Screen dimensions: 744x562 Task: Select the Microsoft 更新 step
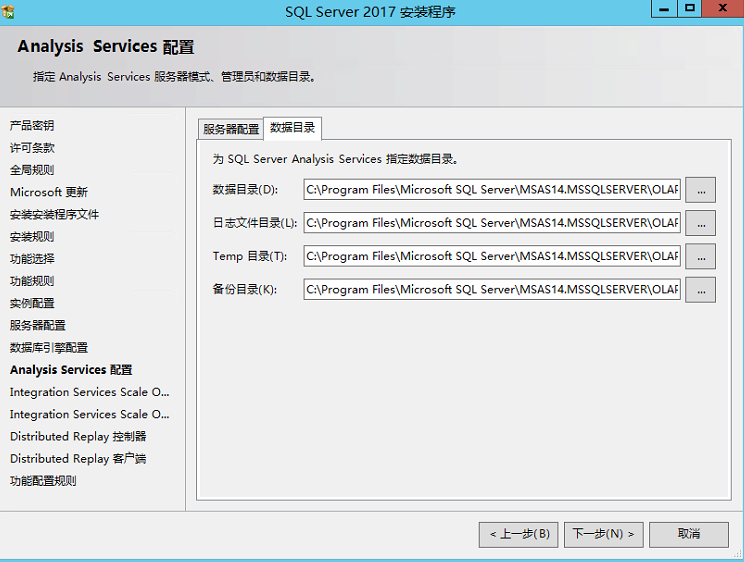(49, 192)
